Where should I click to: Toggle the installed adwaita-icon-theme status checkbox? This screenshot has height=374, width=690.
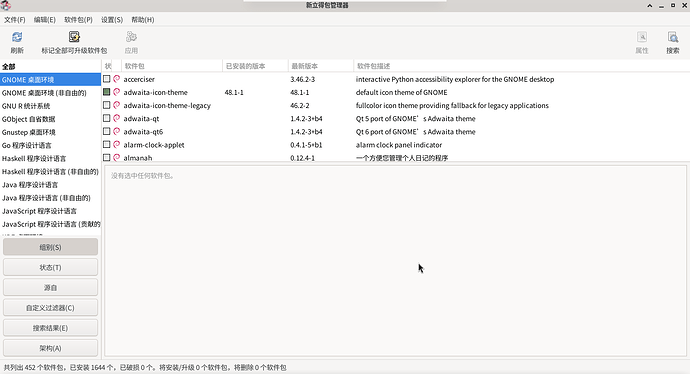pyautogui.click(x=106, y=92)
